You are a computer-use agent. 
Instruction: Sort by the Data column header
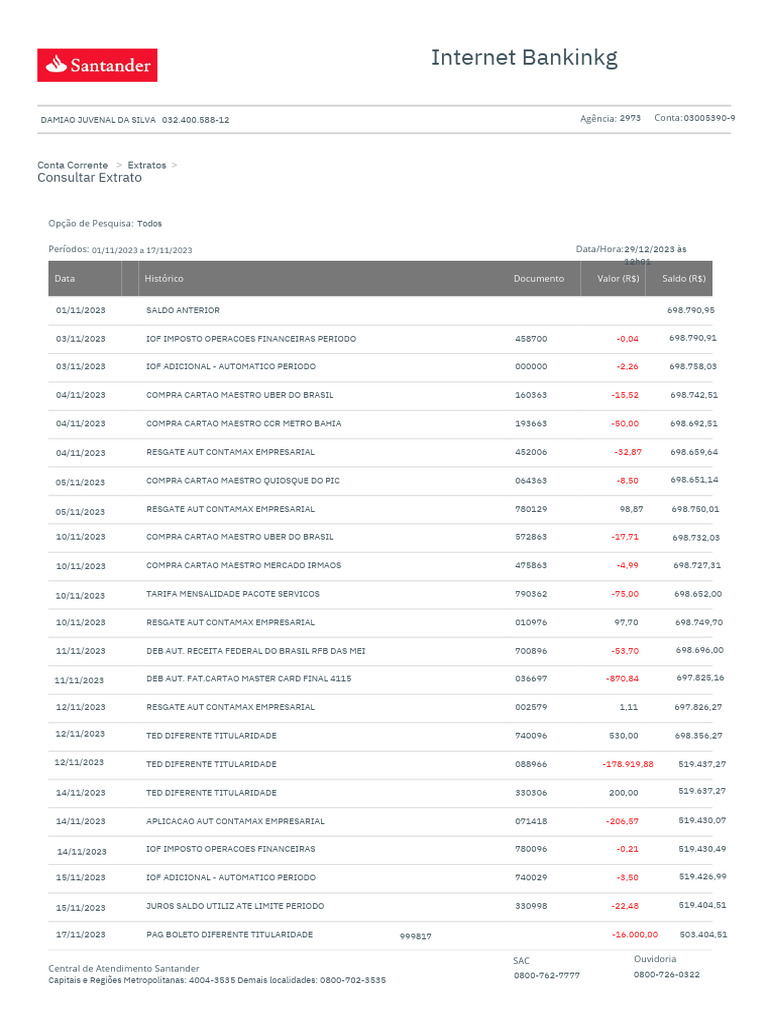tap(65, 278)
